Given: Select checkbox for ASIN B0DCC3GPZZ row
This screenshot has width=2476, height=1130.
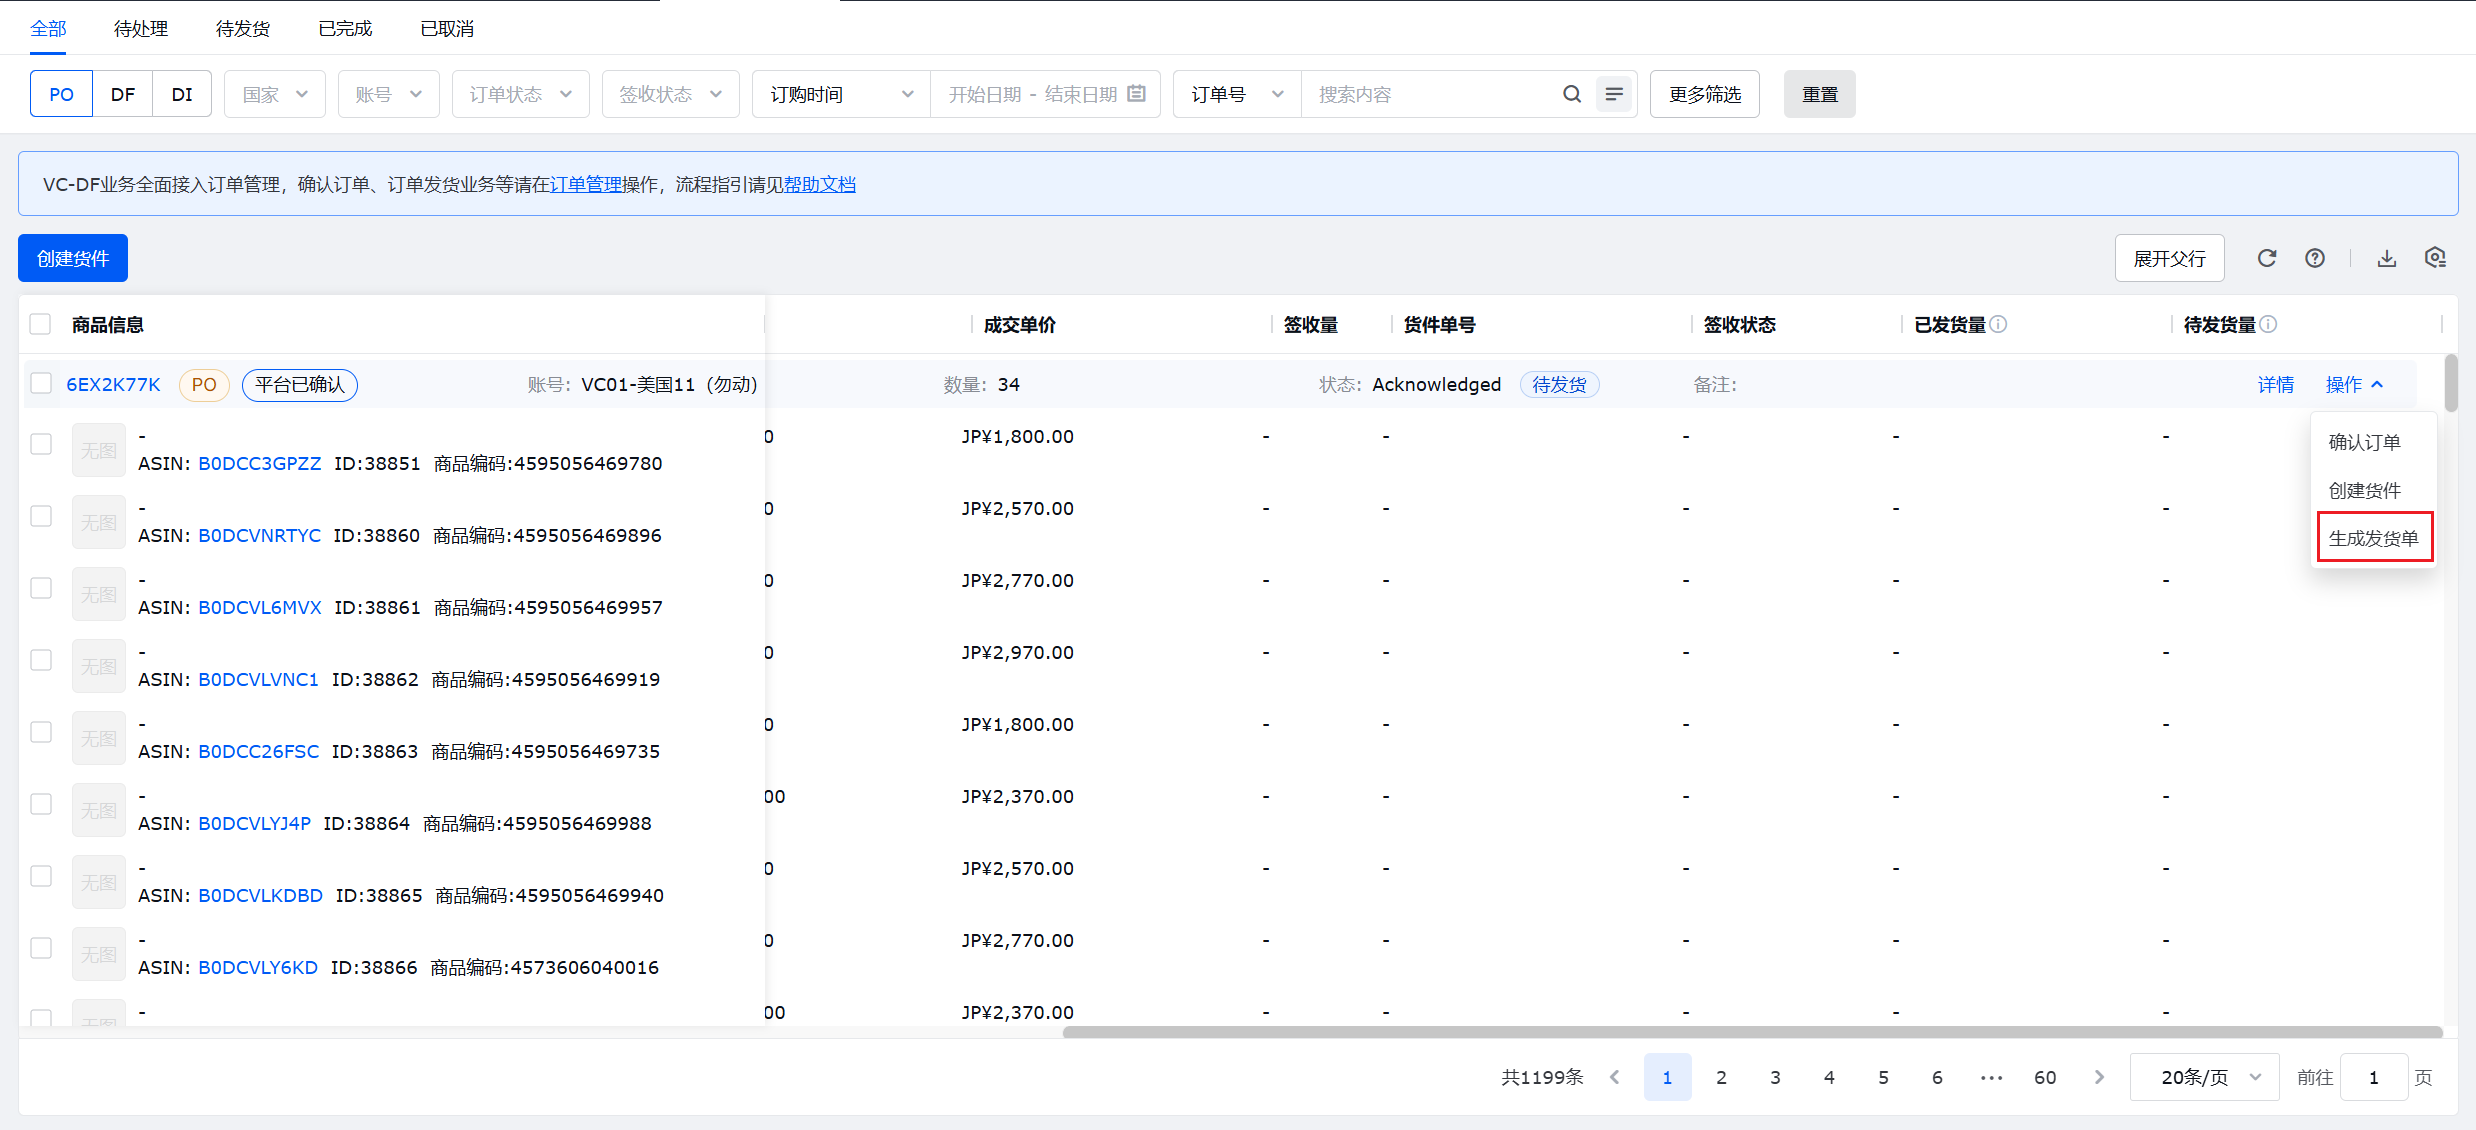Looking at the screenshot, I should 40,444.
